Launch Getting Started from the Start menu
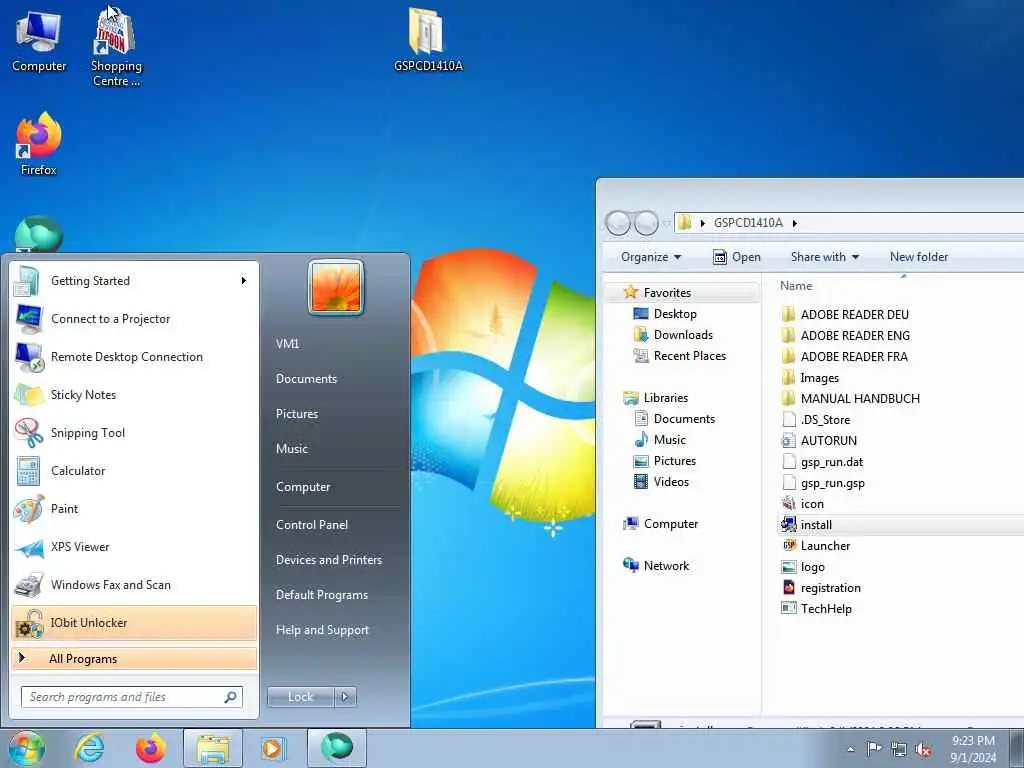1024x768 pixels. tap(134, 281)
